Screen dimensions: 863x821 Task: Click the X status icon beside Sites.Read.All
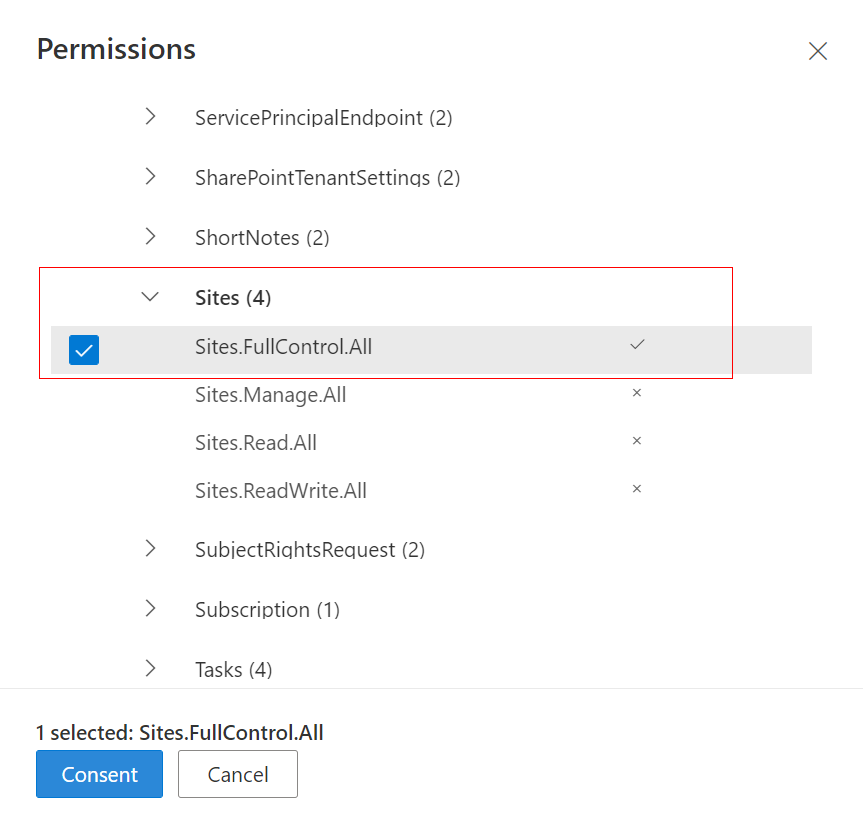[x=637, y=441]
